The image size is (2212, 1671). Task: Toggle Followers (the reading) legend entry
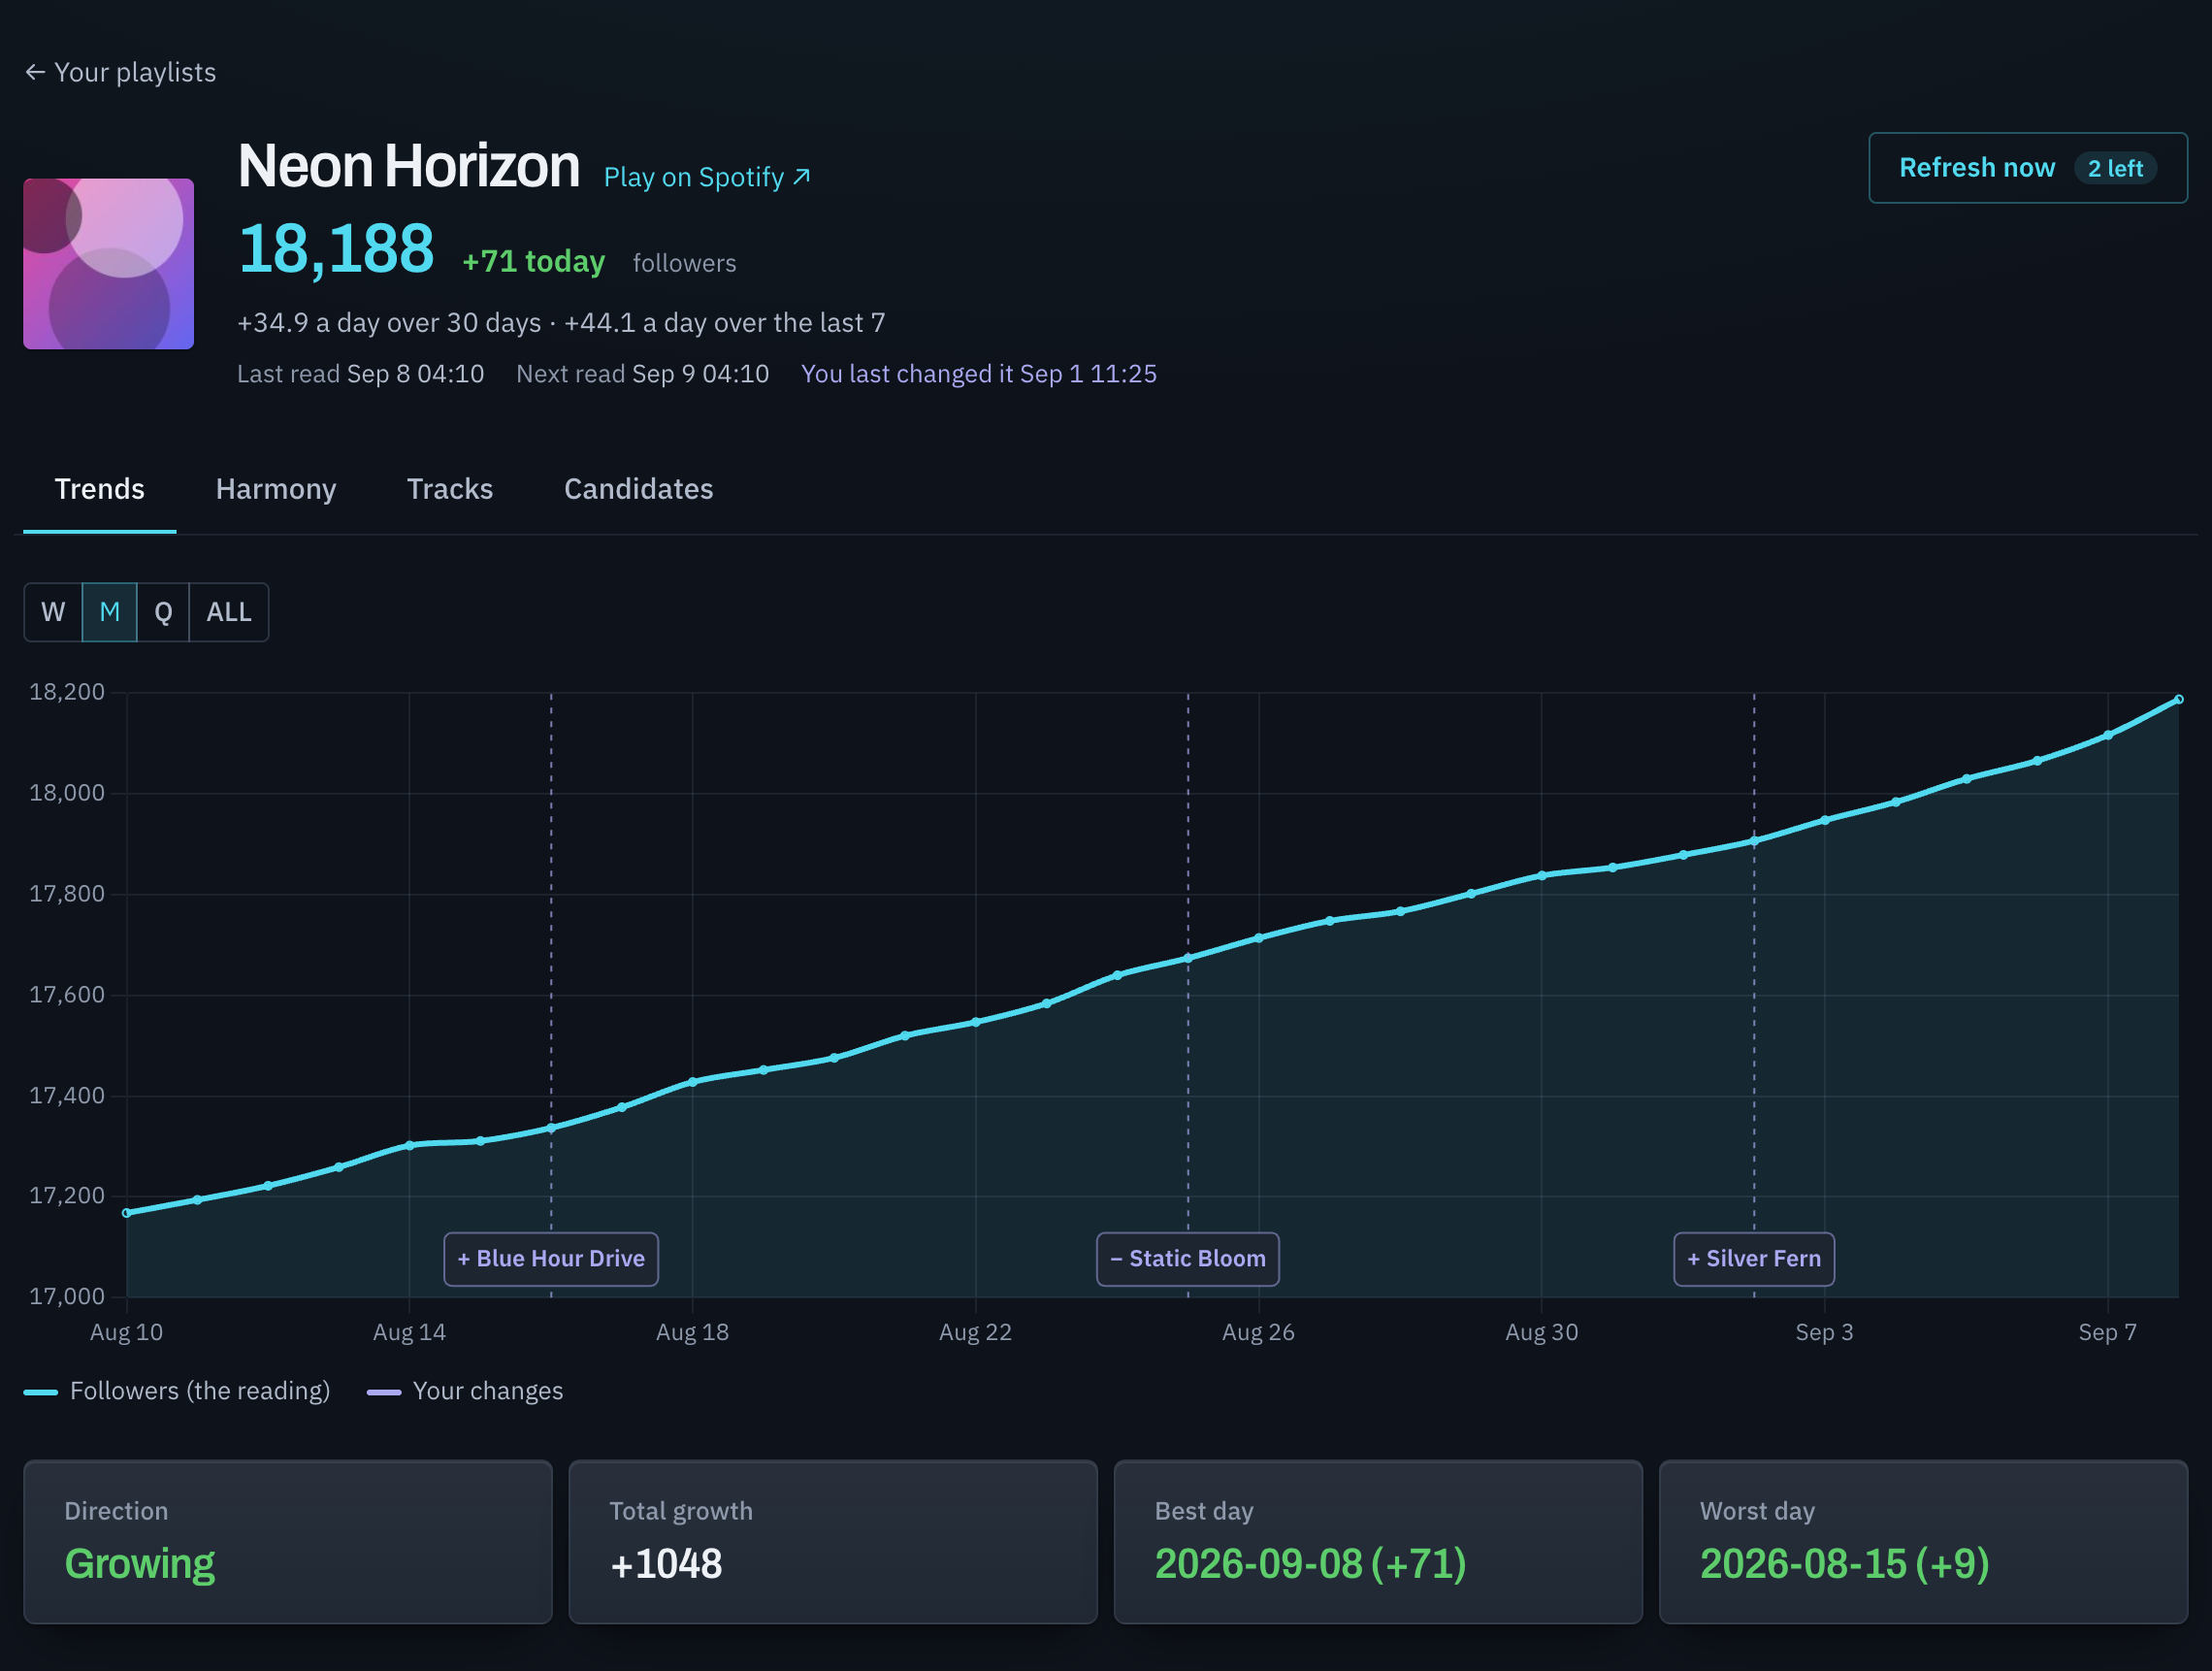[x=177, y=1391]
